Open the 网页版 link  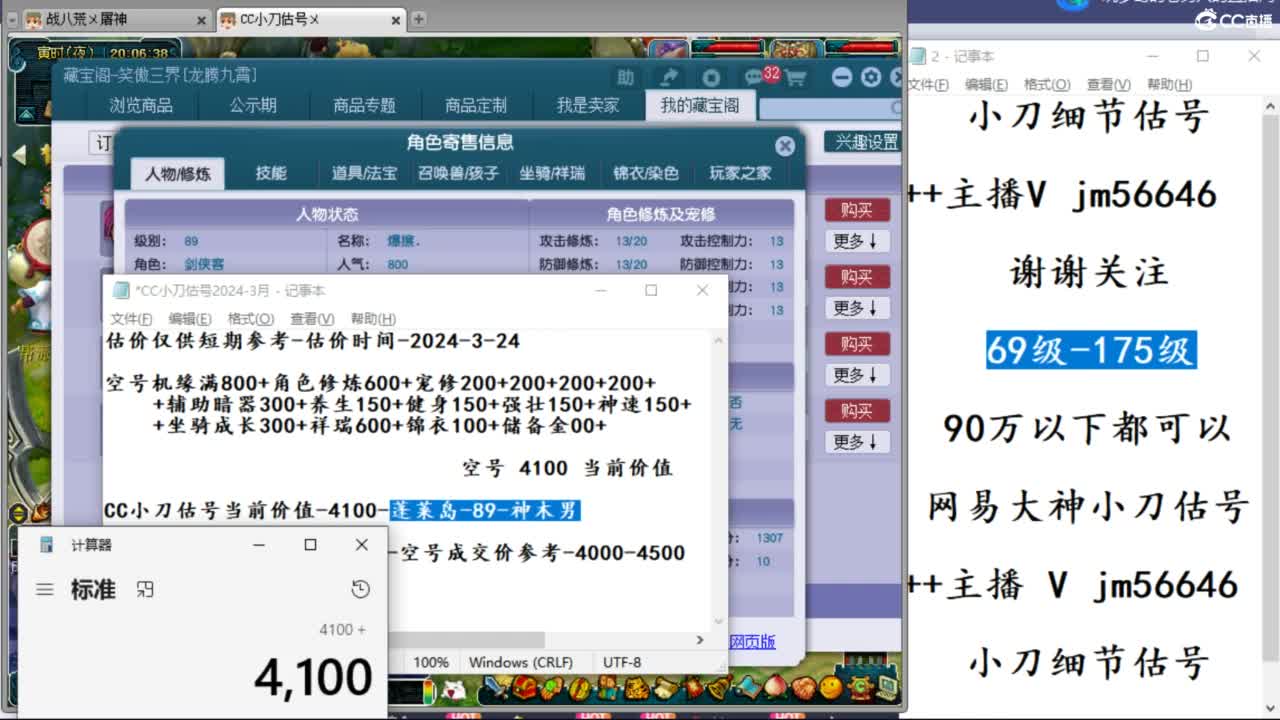coord(752,642)
